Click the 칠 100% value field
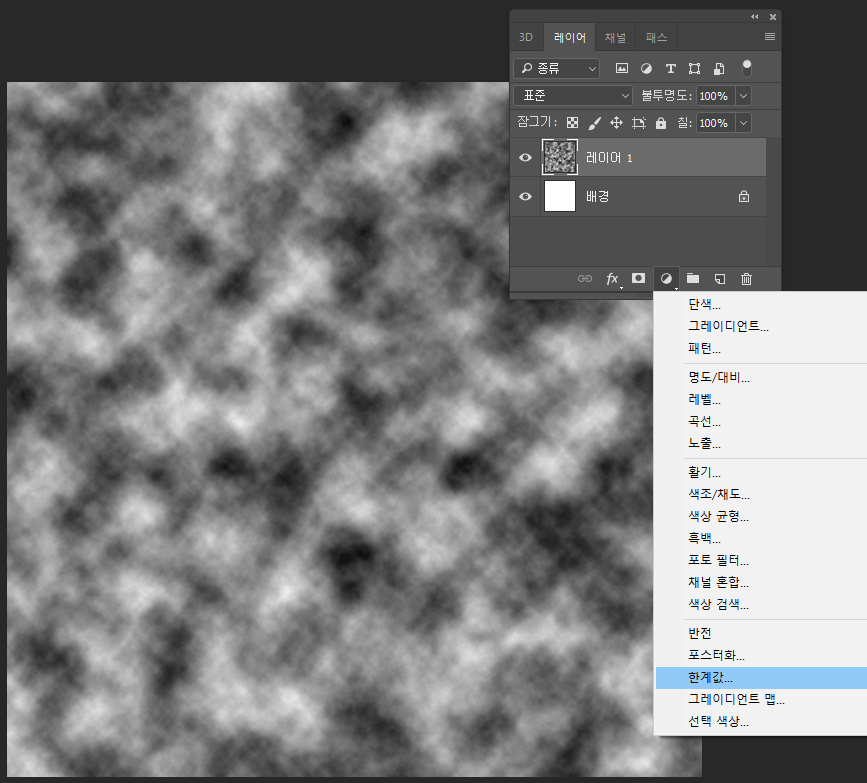 pos(715,123)
